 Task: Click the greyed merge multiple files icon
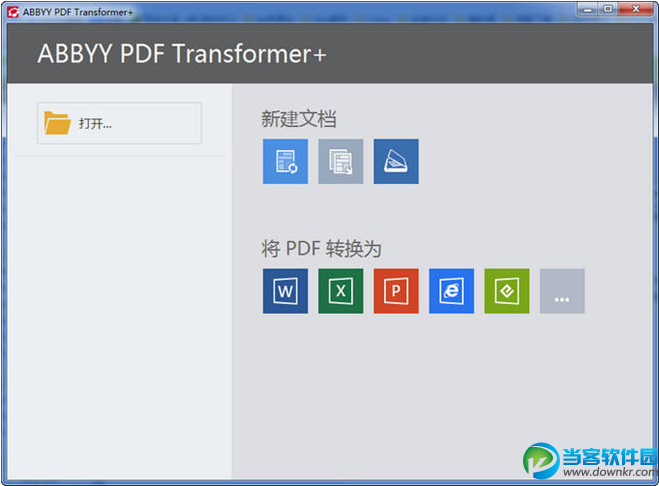[341, 161]
